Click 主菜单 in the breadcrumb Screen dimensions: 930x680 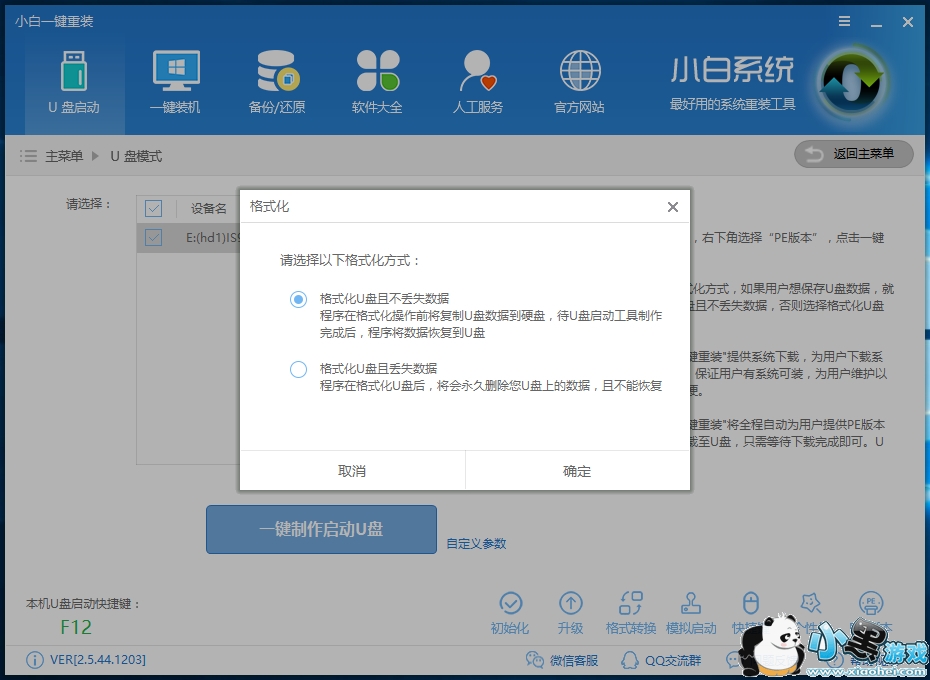tap(64, 156)
